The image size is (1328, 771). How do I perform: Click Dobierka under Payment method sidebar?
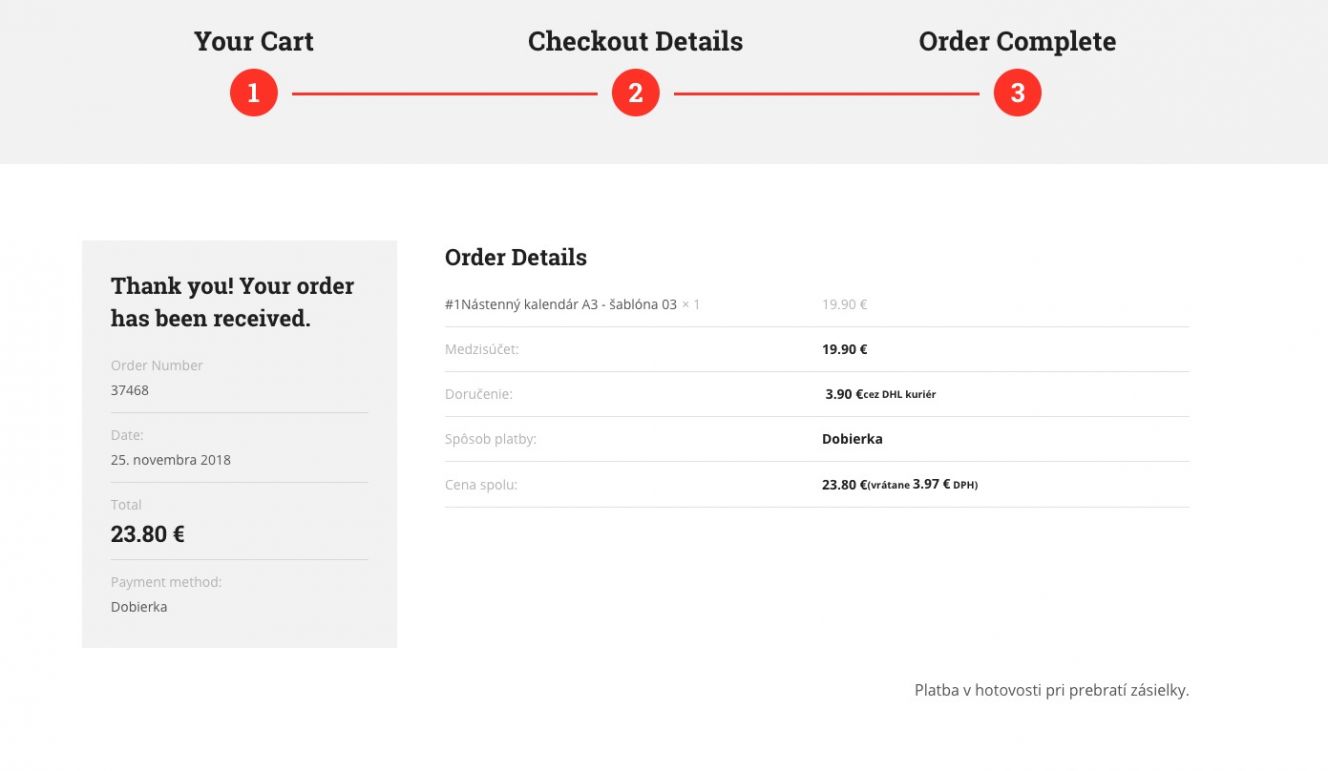(x=139, y=607)
